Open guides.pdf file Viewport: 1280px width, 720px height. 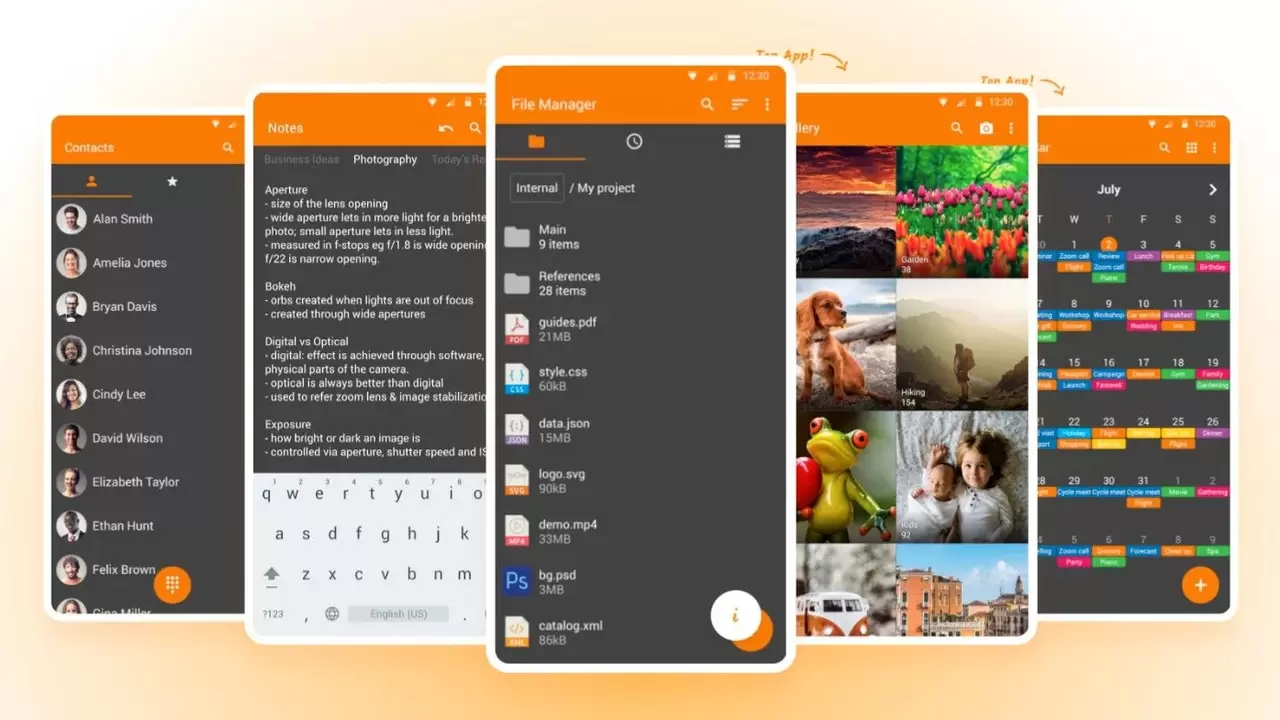click(x=640, y=329)
